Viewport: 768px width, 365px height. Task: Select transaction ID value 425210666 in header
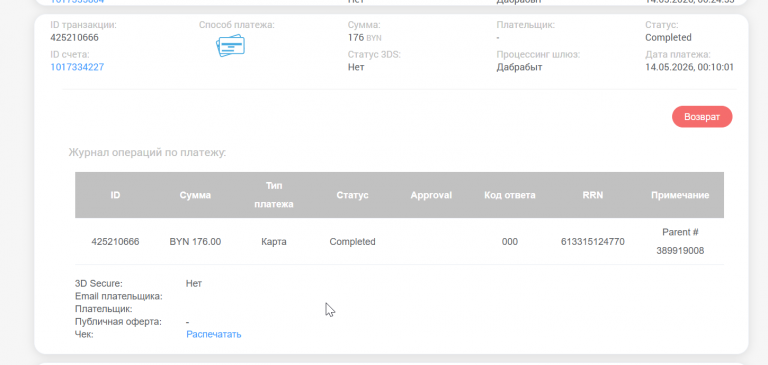(74, 38)
